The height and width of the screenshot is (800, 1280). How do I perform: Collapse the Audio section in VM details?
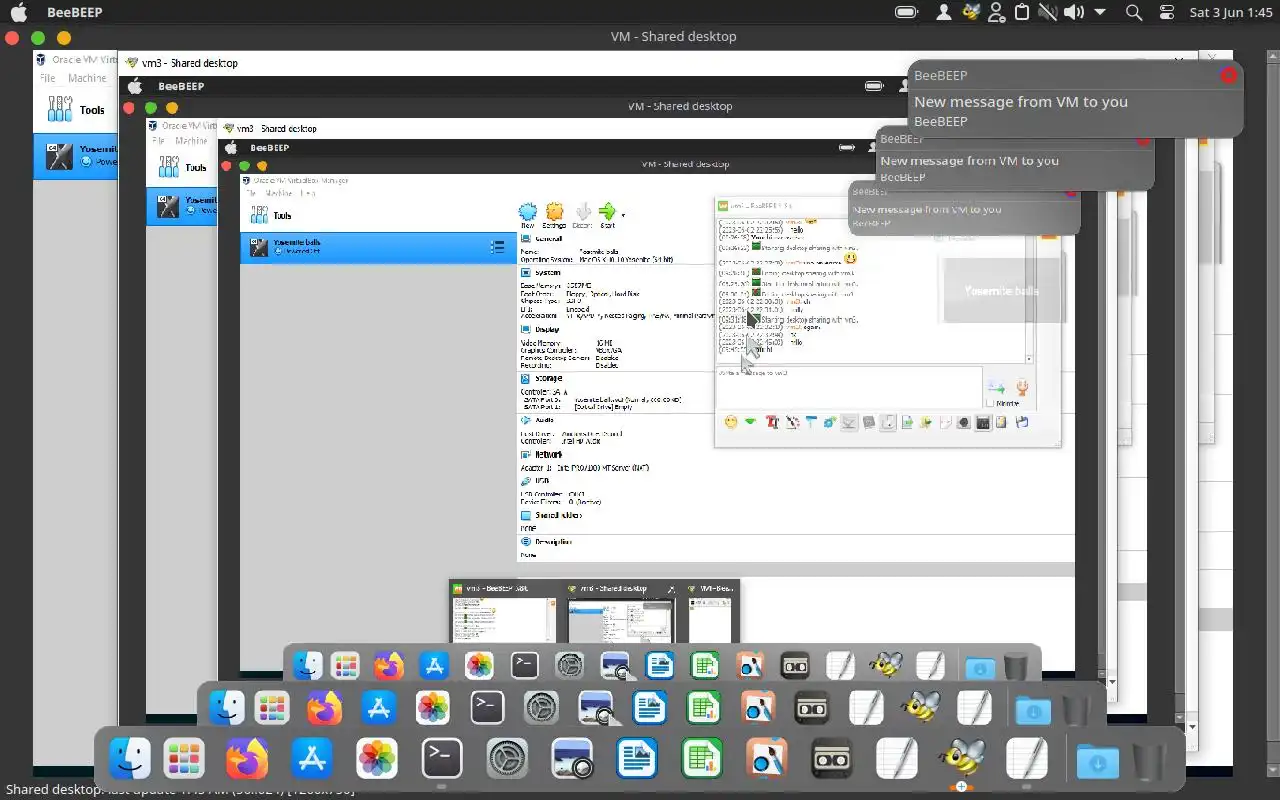point(544,420)
